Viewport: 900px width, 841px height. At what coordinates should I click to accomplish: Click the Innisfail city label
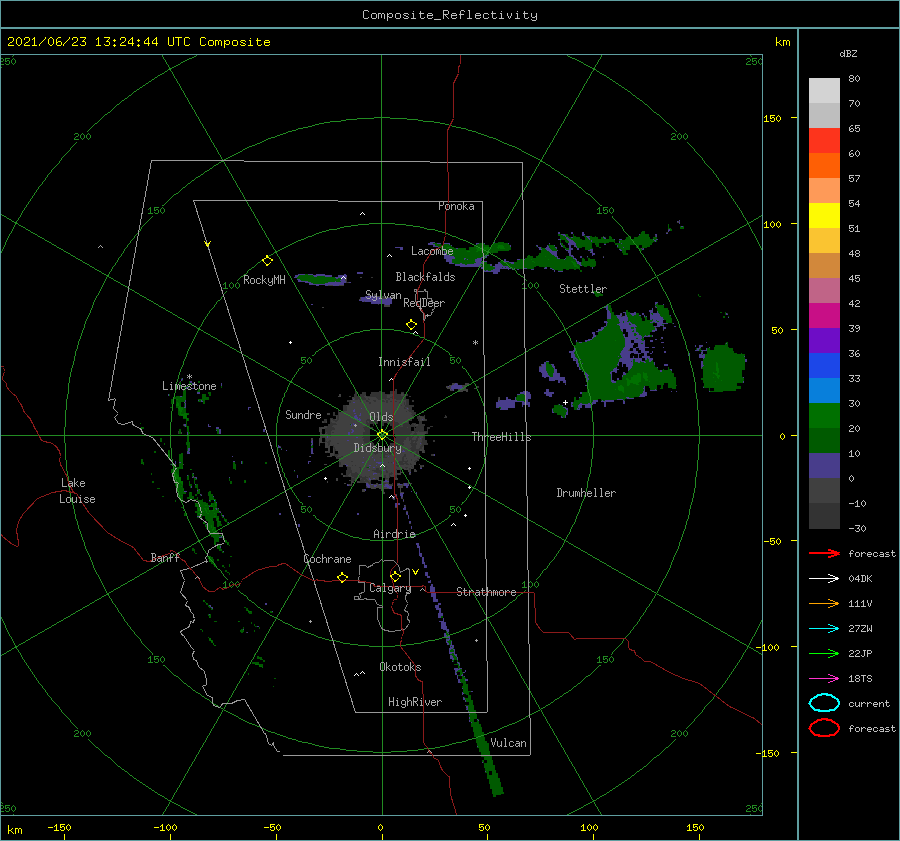pyautogui.click(x=404, y=362)
